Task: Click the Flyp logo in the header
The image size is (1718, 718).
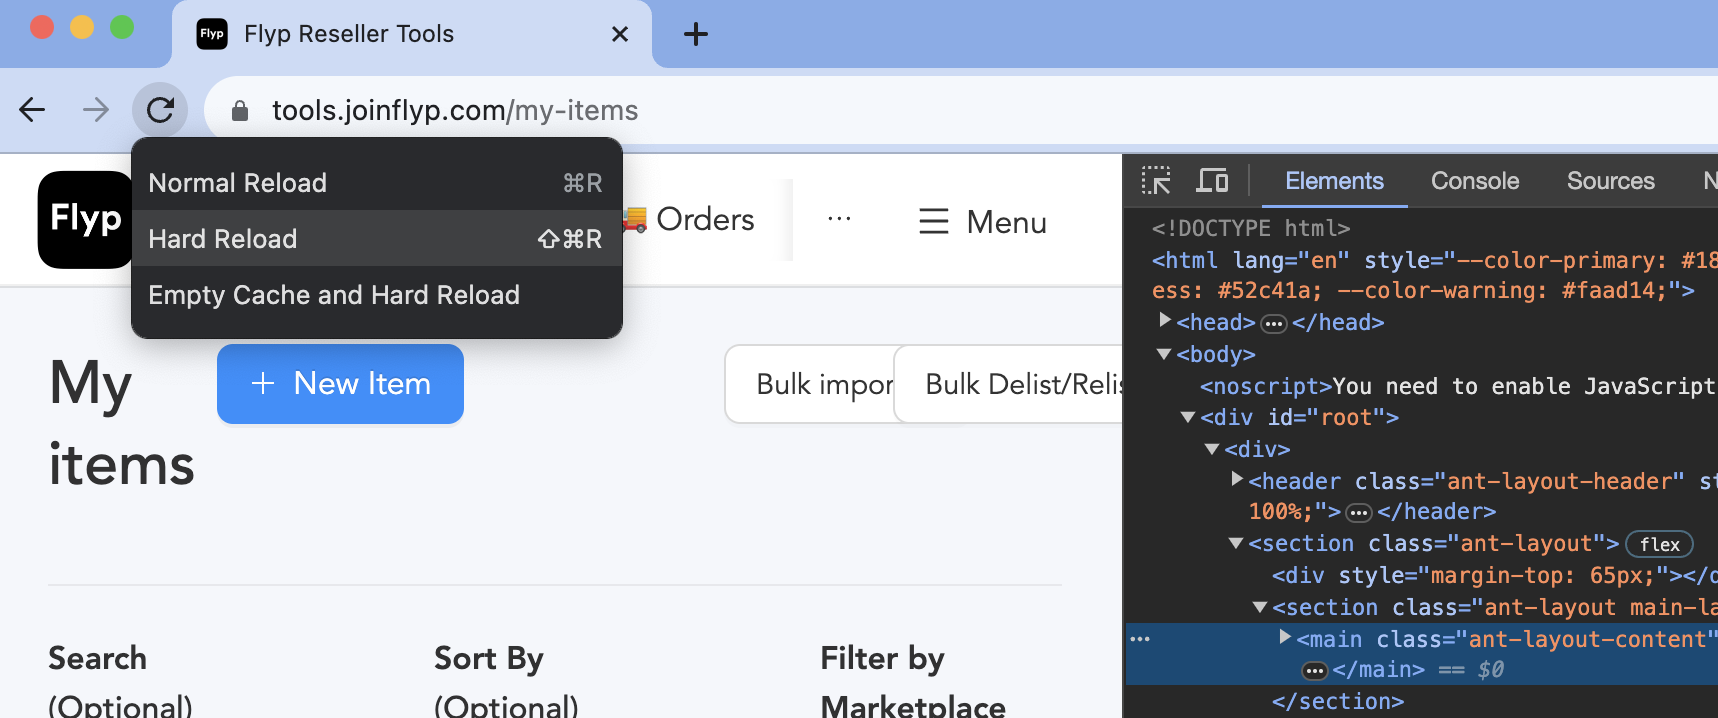Action: click(85, 219)
